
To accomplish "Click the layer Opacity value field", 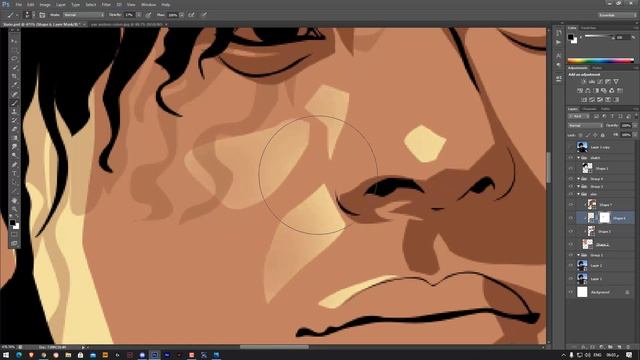I will [x=626, y=126].
